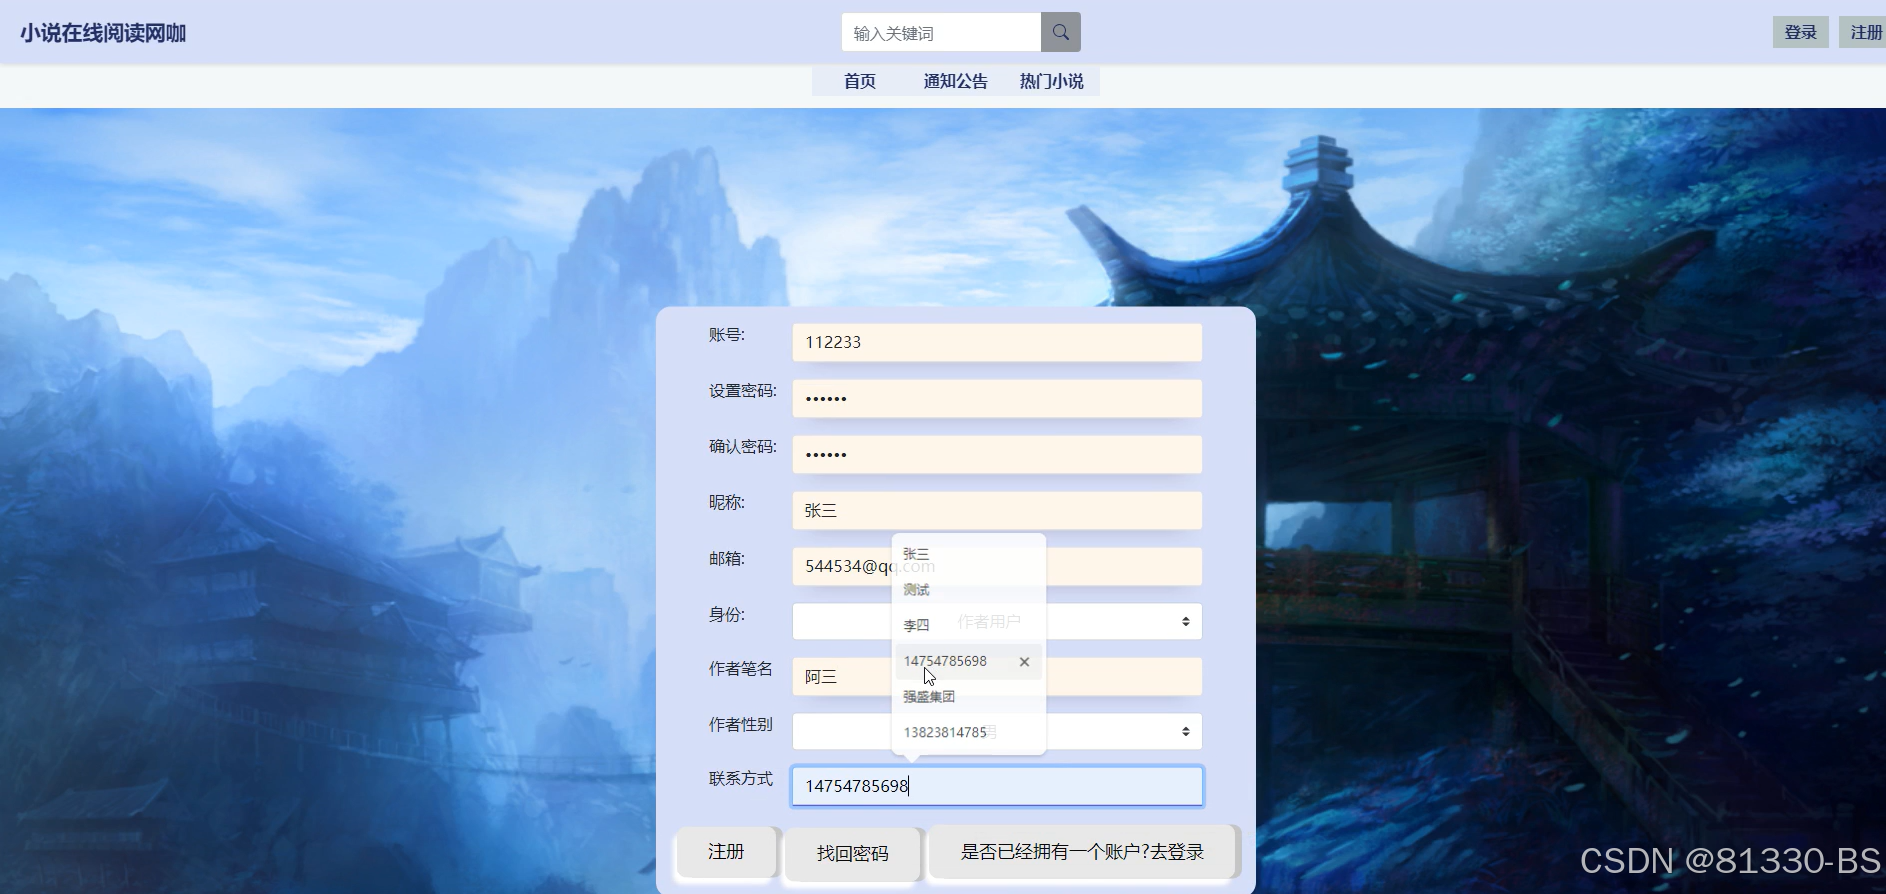Click the search magnifier icon
Image resolution: width=1886 pixels, height=894 pixels.
(1061, 32)
